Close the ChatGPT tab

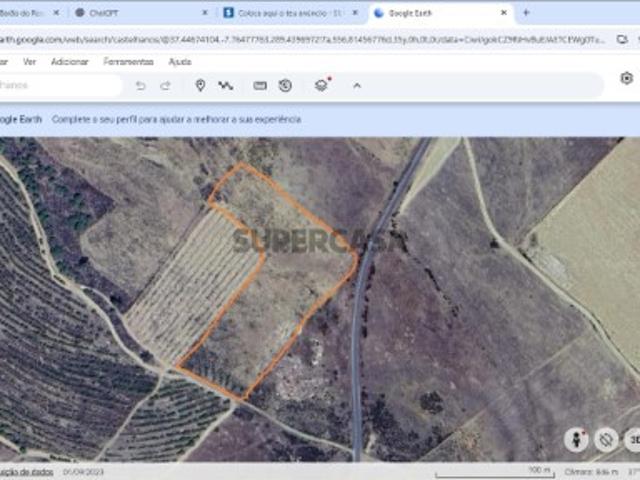[205, 13]
